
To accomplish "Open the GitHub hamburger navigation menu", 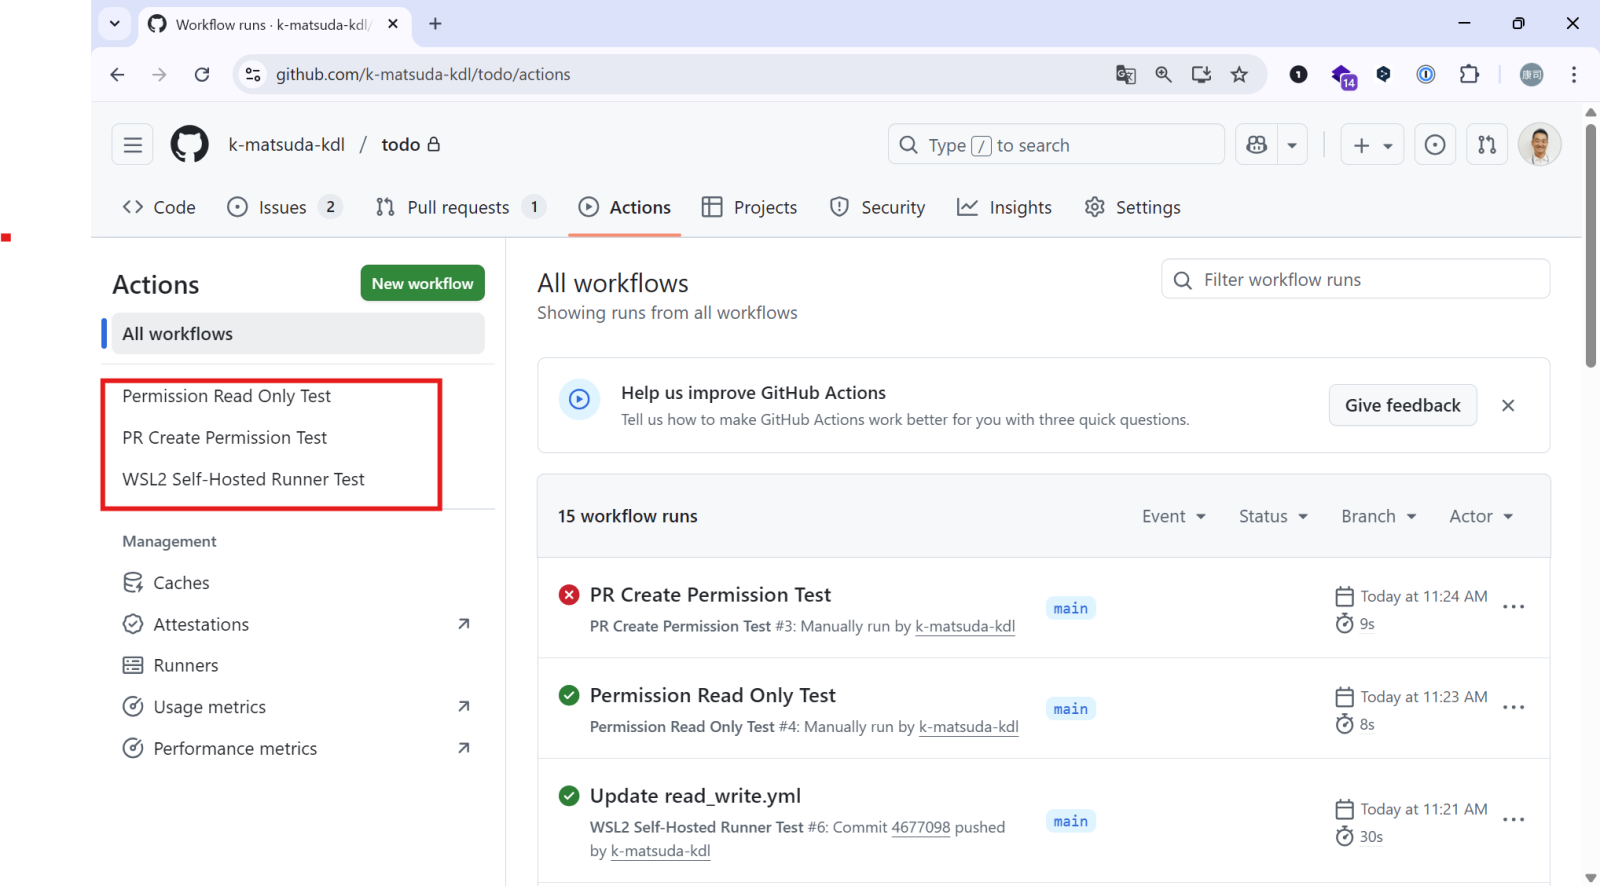I will 133,145.
